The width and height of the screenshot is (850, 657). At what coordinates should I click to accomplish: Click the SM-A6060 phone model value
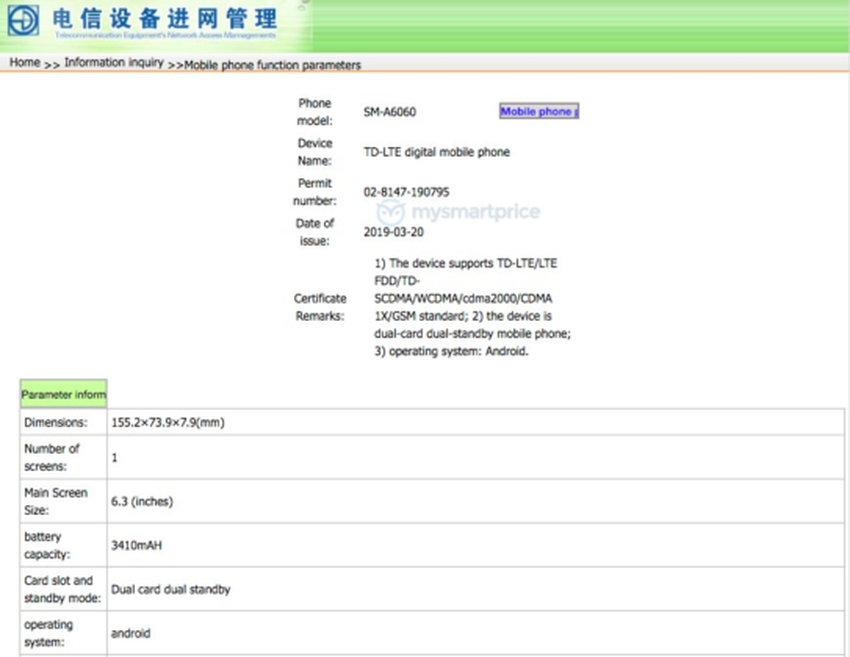390,112
